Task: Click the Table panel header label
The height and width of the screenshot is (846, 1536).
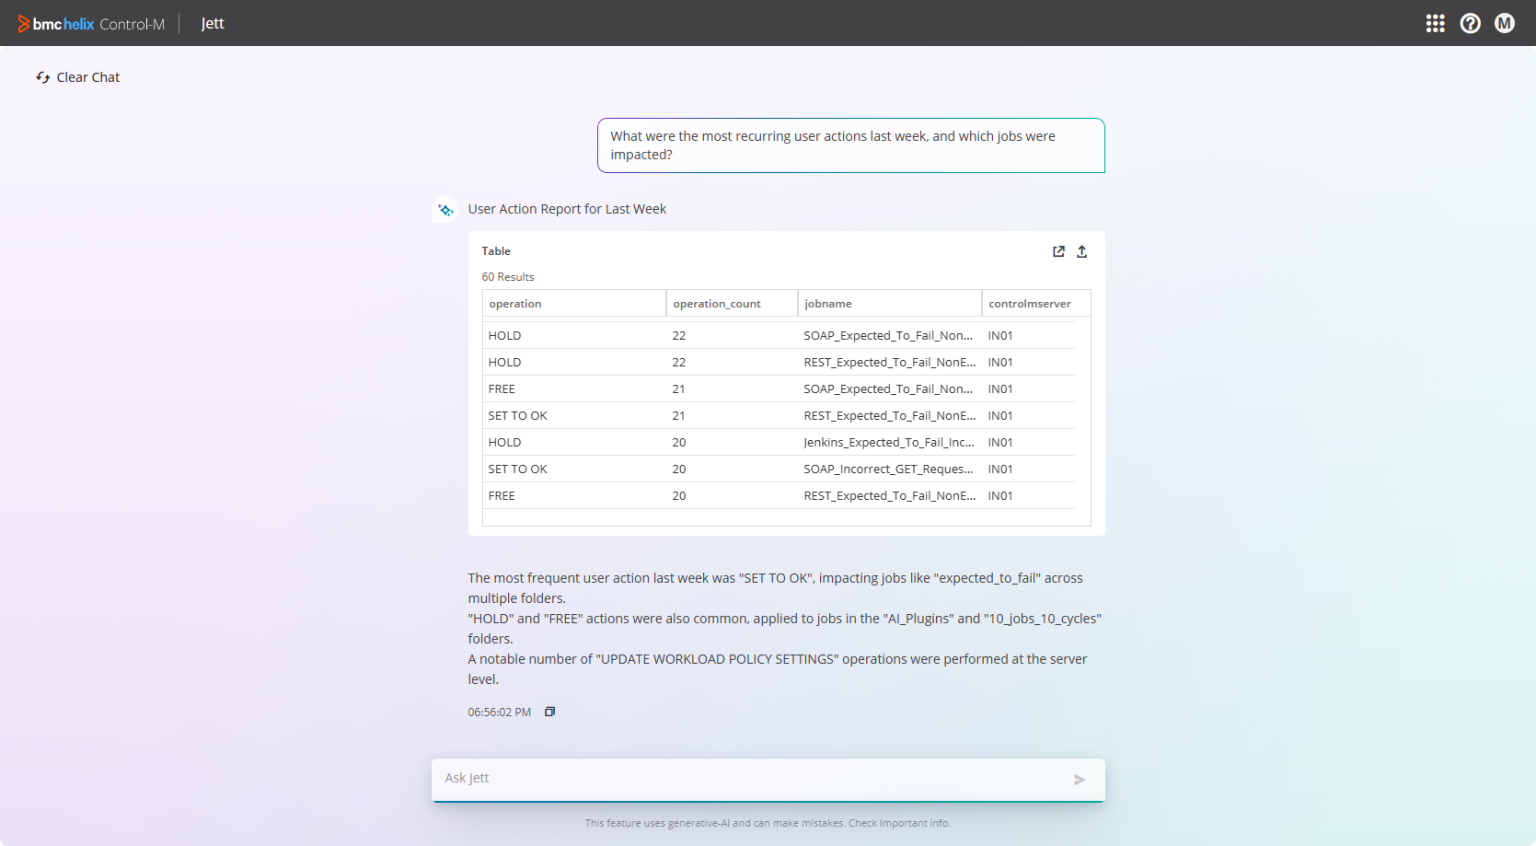Action: (496, 251)
